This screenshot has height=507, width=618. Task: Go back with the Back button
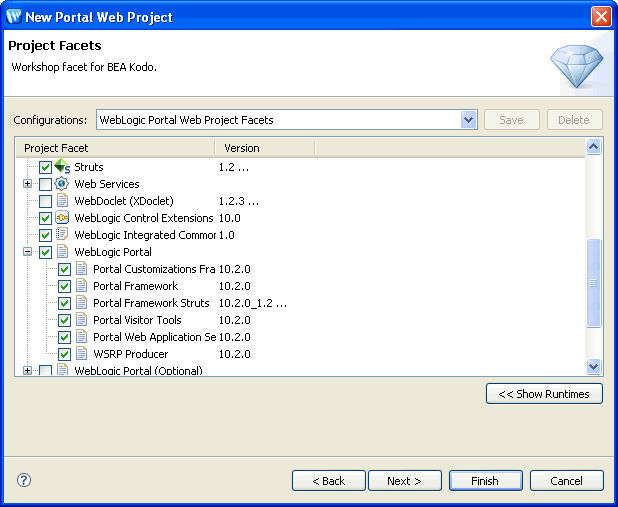pyautogui.click(x=329, y=481)
